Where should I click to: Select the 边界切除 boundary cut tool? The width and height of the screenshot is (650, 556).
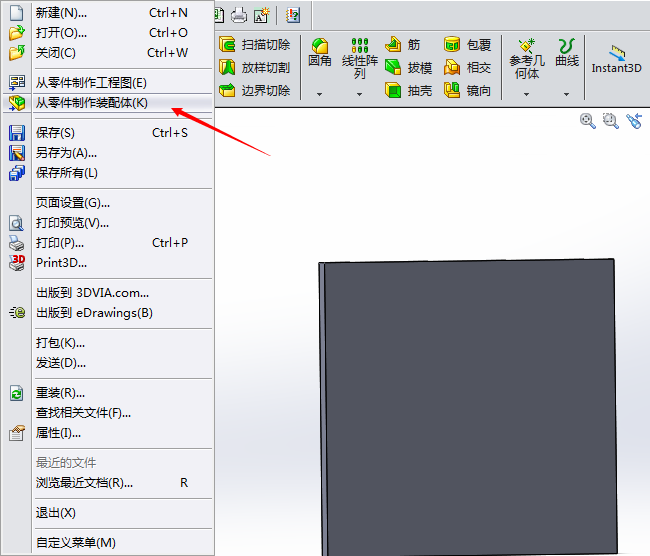coord(255,90)
